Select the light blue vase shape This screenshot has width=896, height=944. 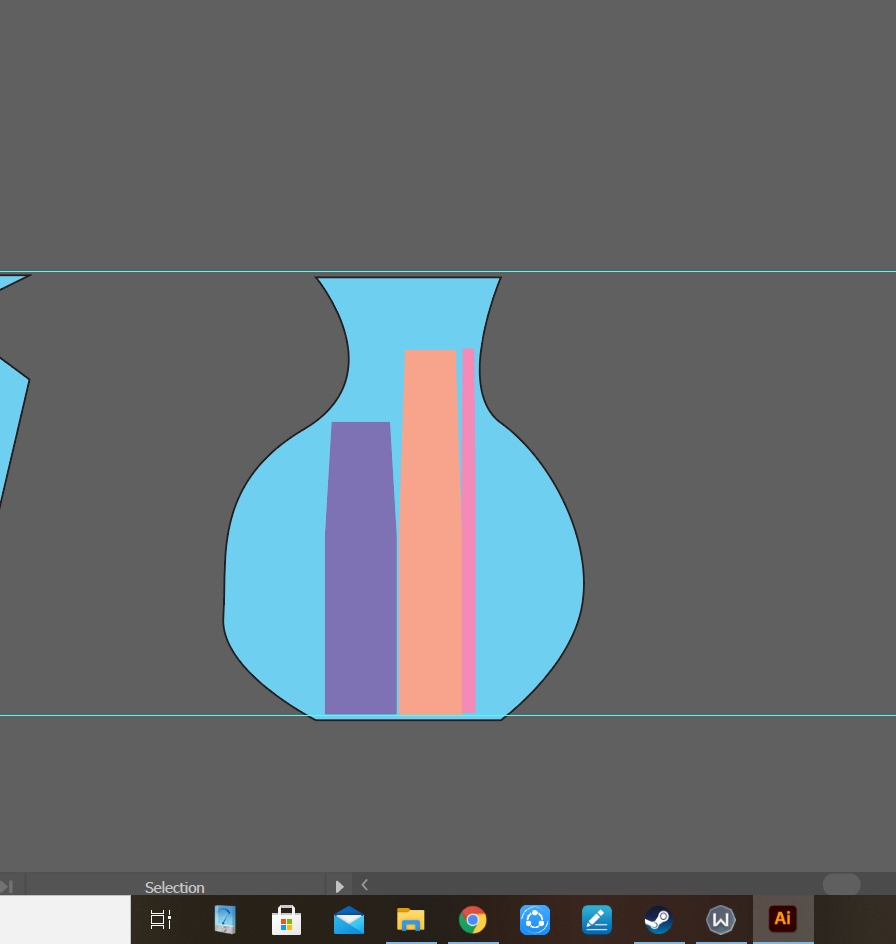pyautogui.click(x=530, y=572)
